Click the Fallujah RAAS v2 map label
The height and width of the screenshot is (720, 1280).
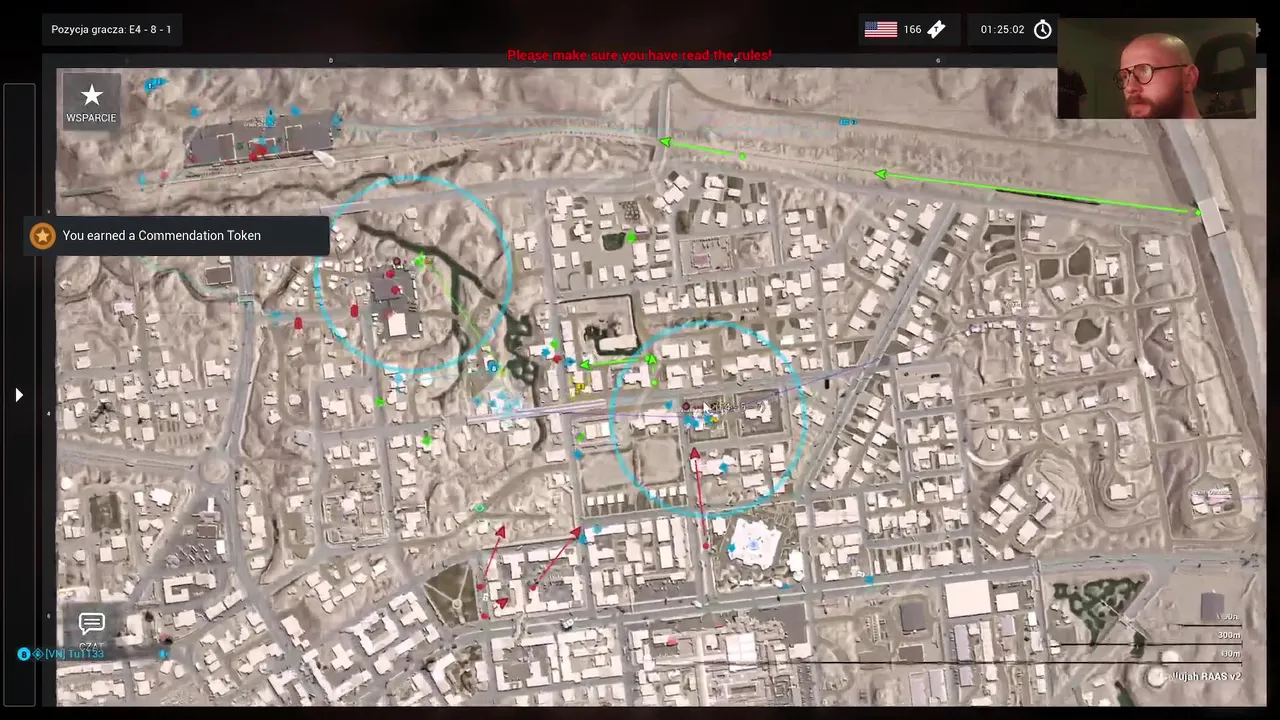point(1206,677)
